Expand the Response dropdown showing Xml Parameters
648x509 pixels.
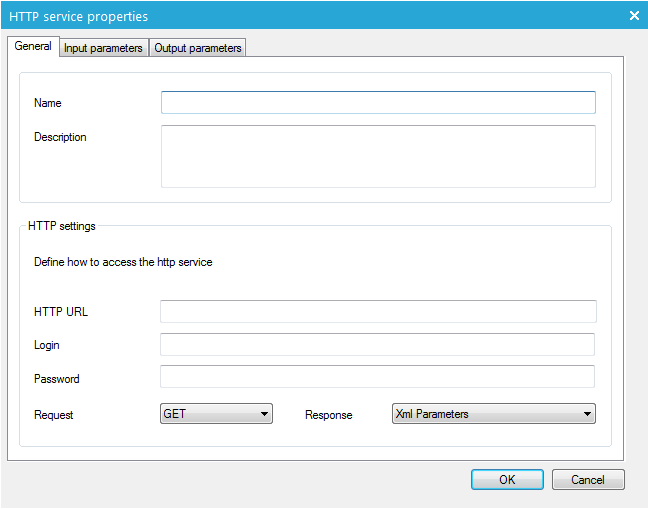tap(494, 414)
